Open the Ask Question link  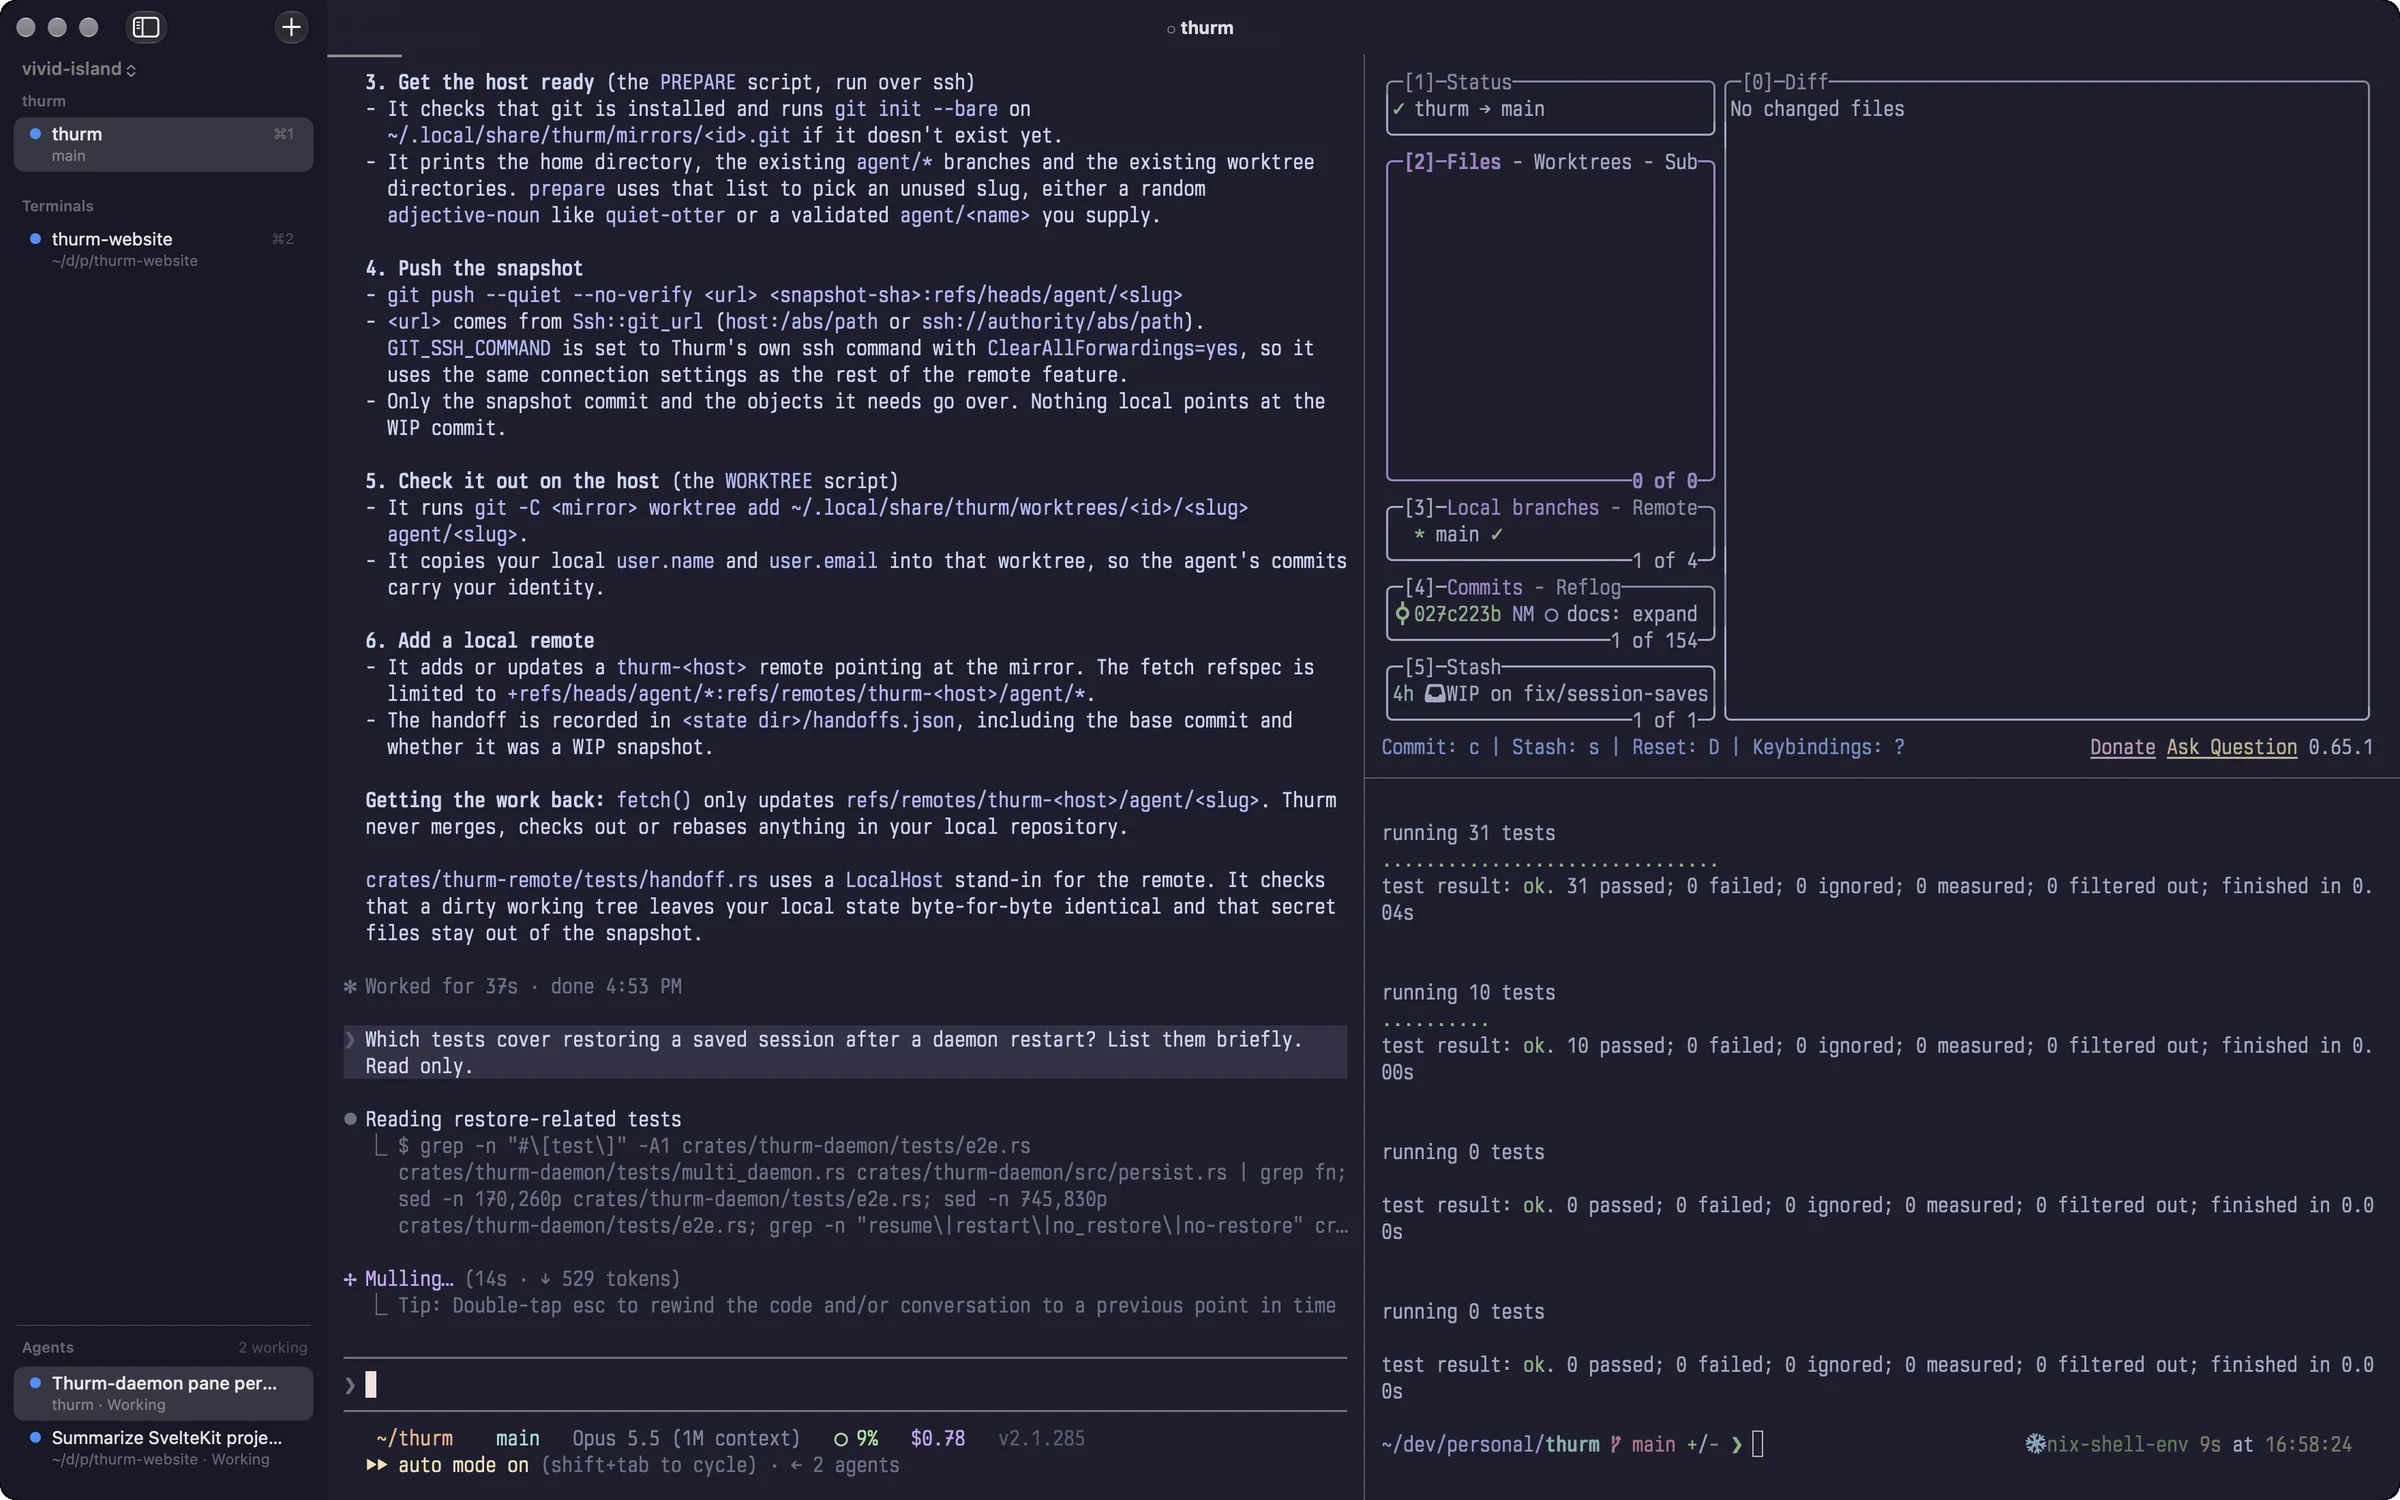click(2232, 747)
